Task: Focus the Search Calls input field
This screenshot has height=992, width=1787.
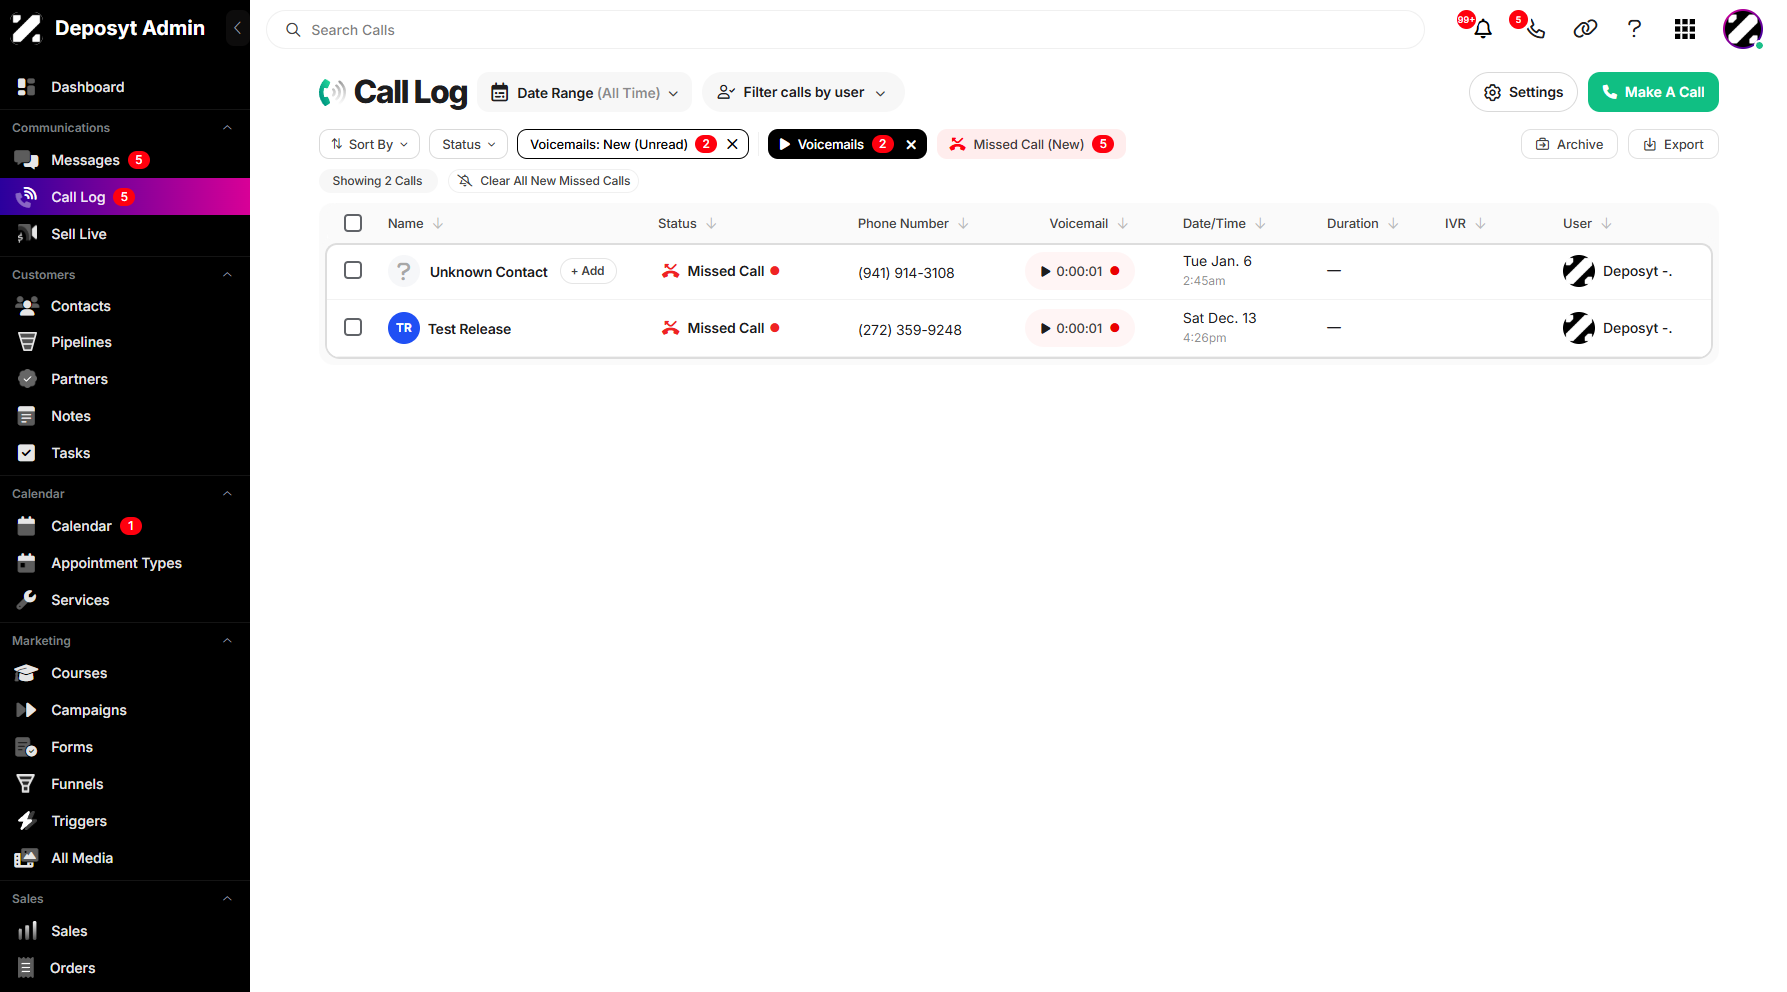Action: [x=845, y=30]
